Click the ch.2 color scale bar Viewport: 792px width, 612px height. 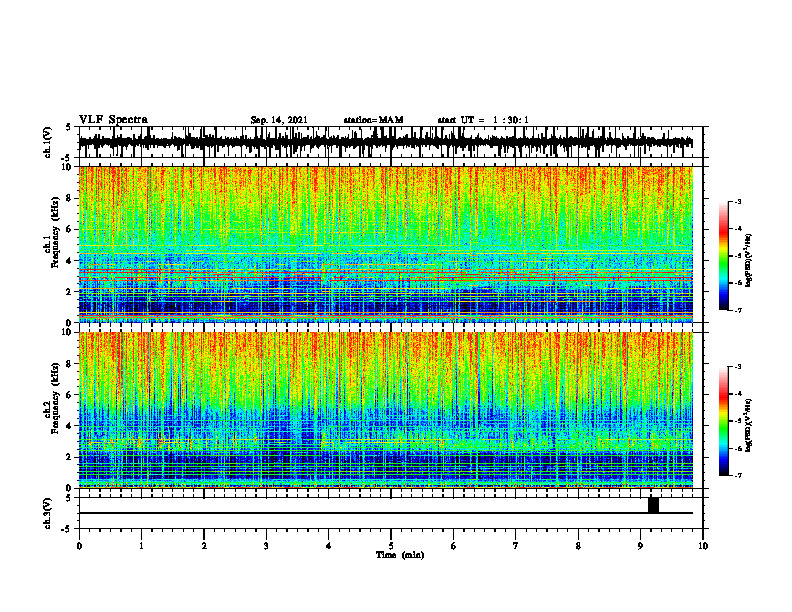point(723,421)
